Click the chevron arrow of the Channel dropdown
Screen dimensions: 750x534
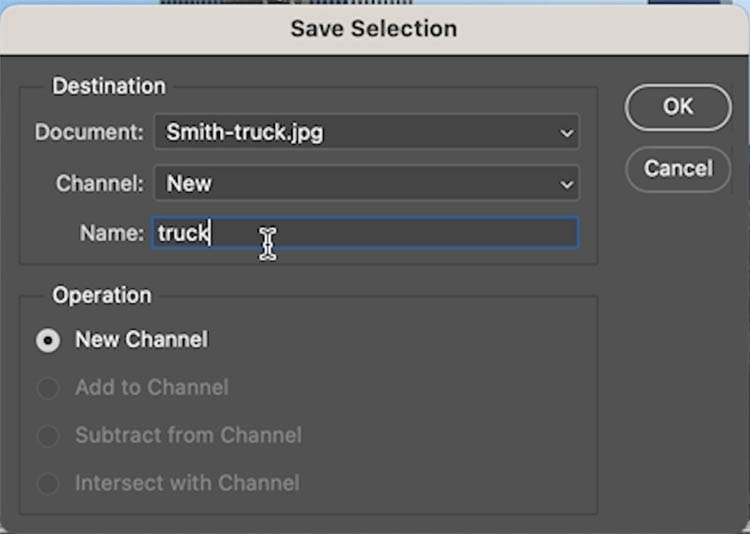(567, 184)
